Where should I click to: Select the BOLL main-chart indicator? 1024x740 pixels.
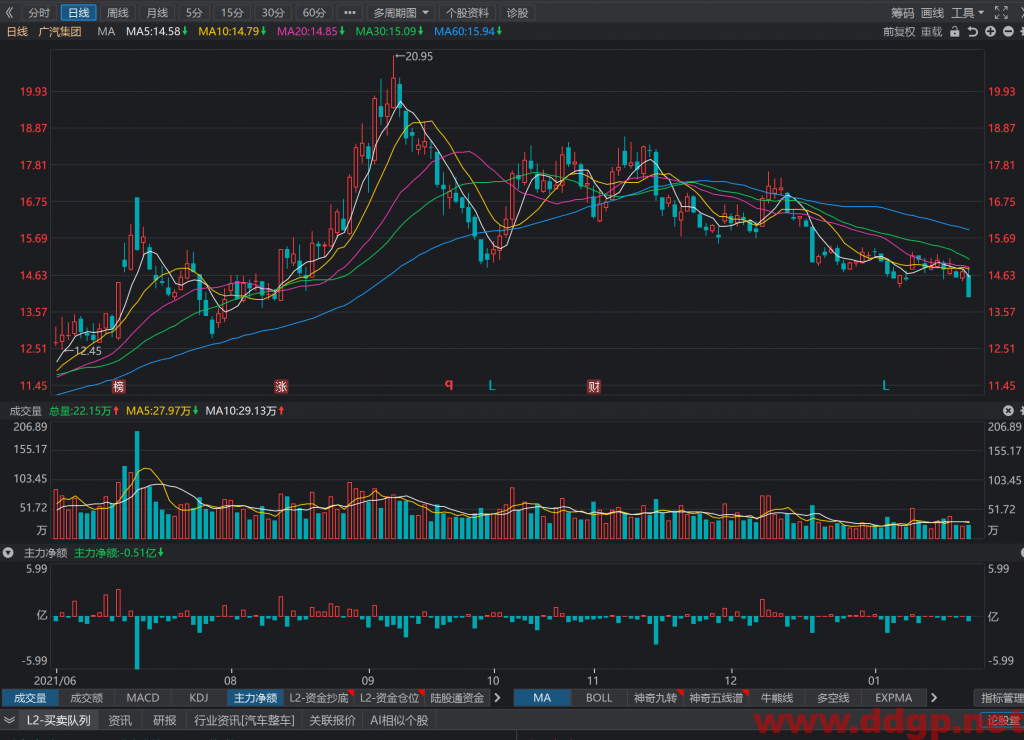599,698
